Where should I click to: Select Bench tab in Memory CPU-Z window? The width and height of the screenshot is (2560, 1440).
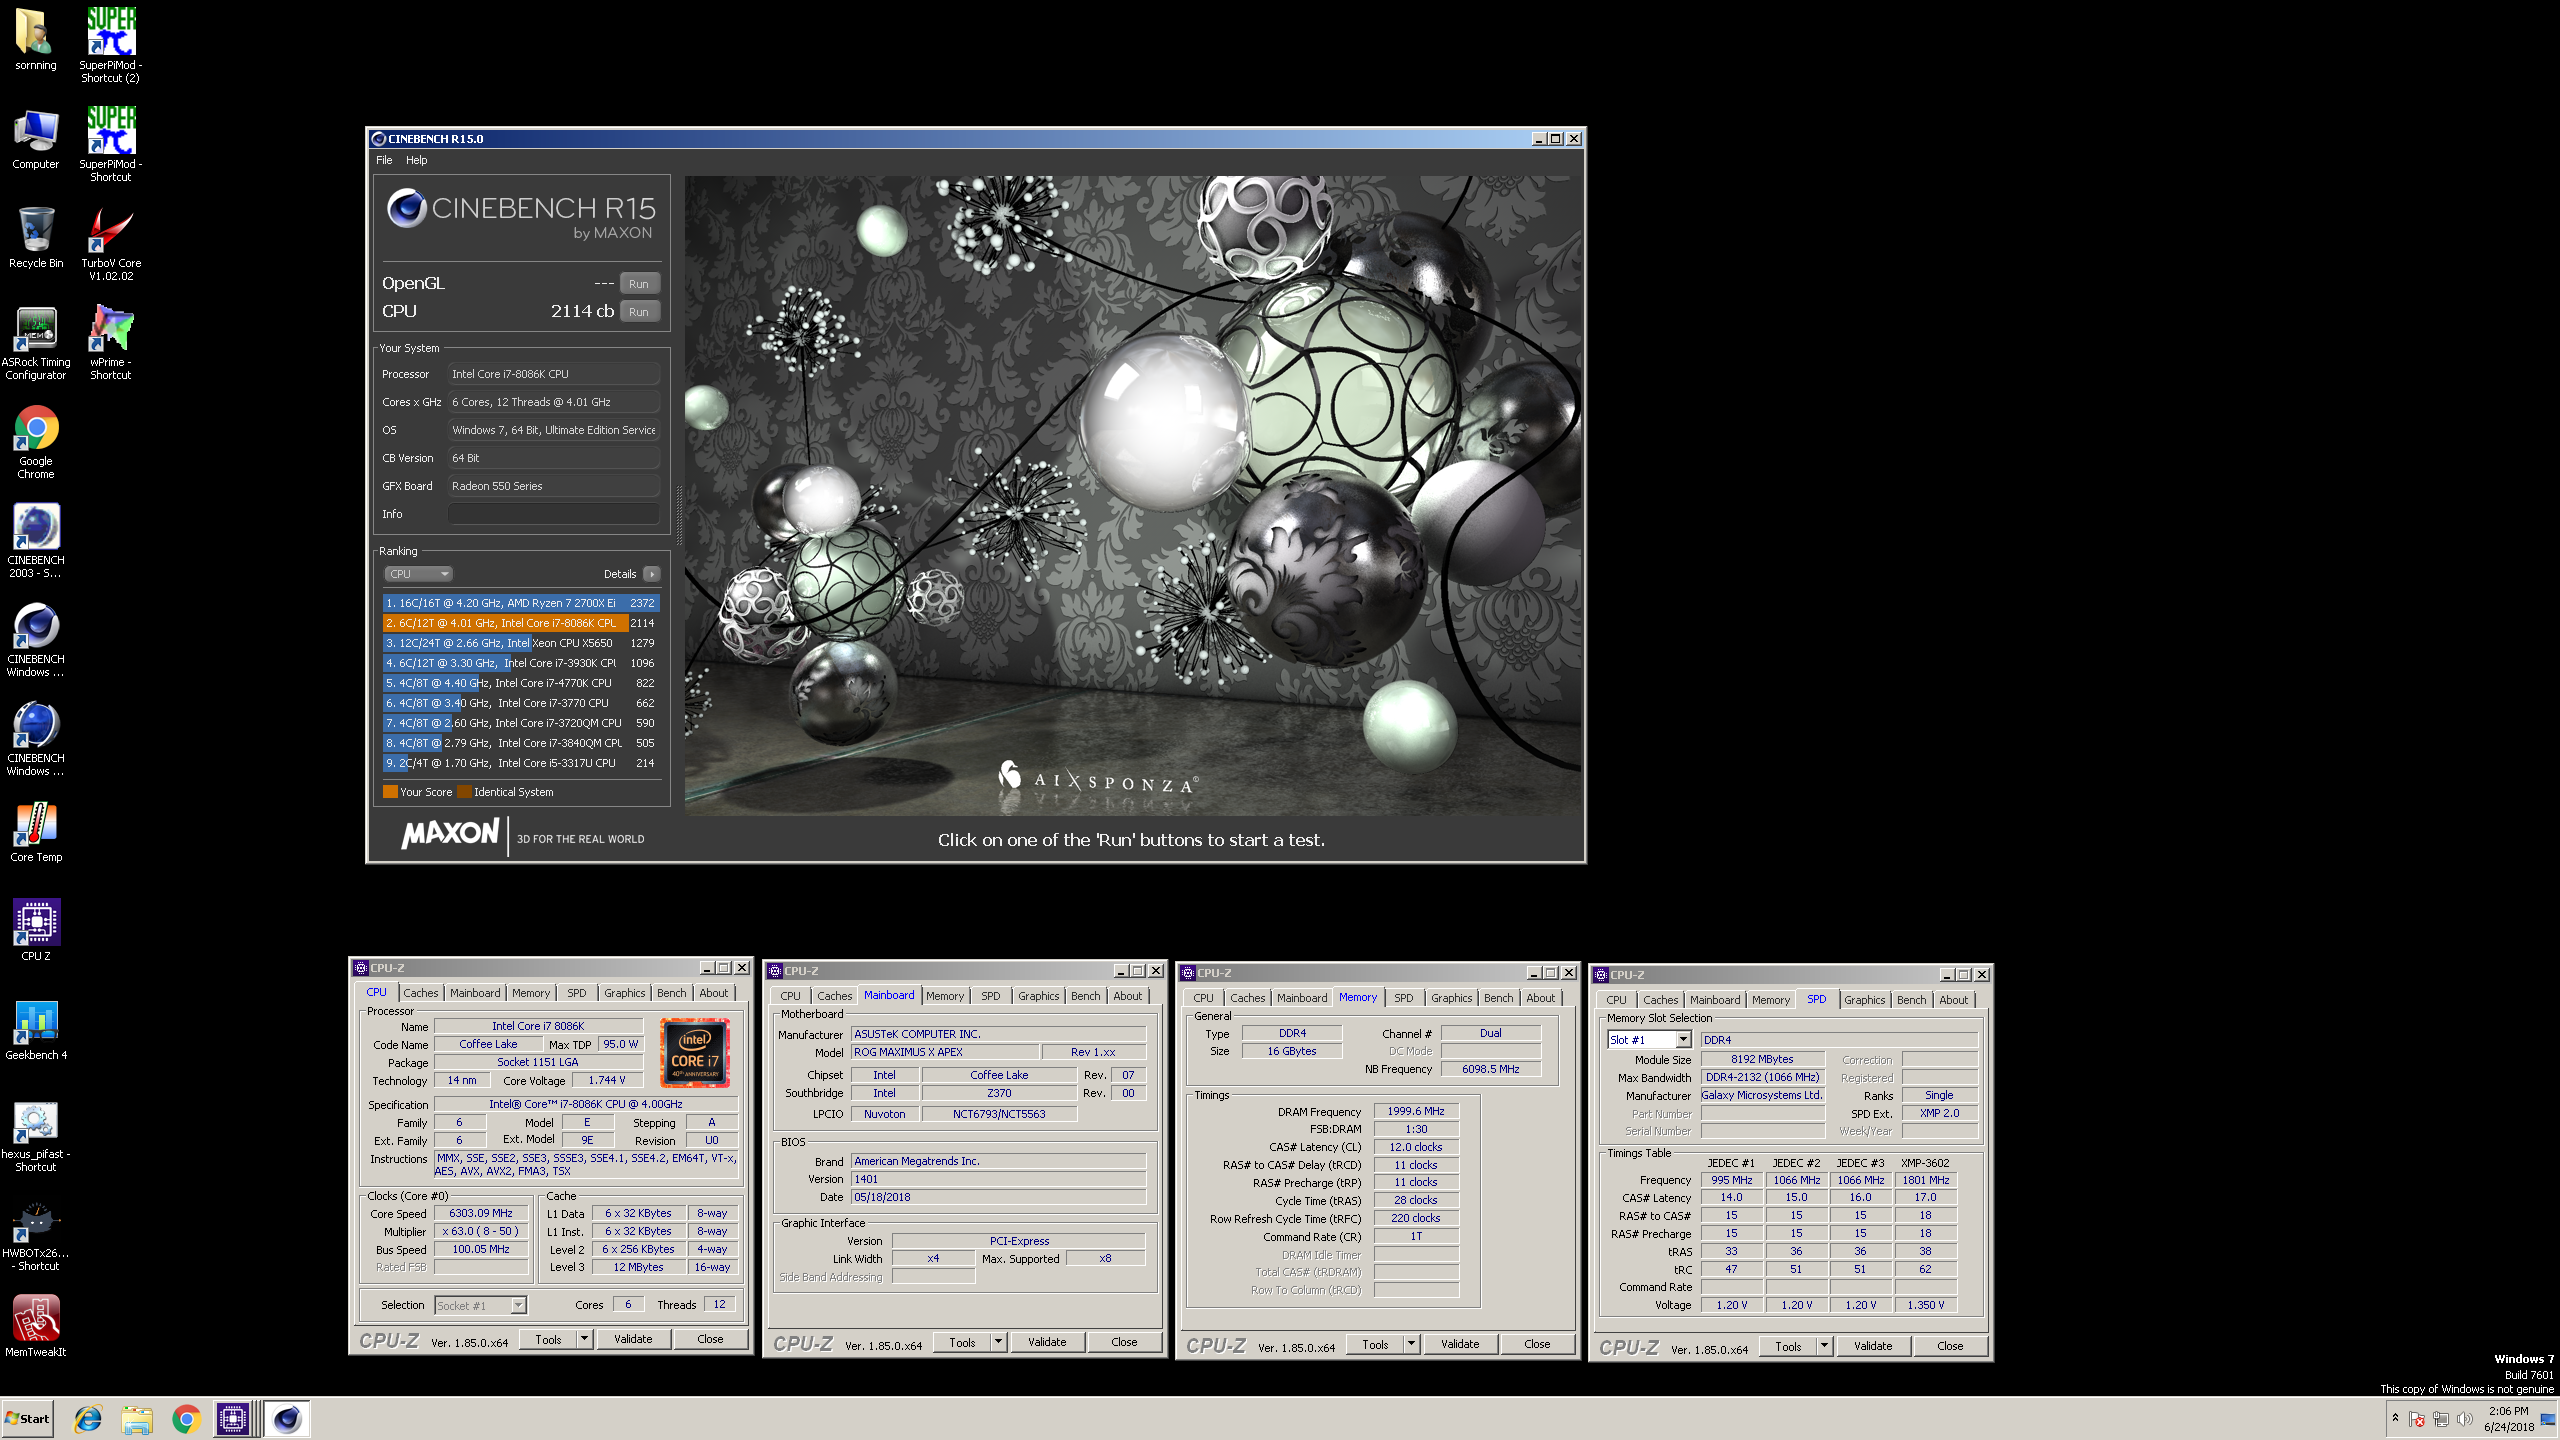click(x=1498, y=998)
